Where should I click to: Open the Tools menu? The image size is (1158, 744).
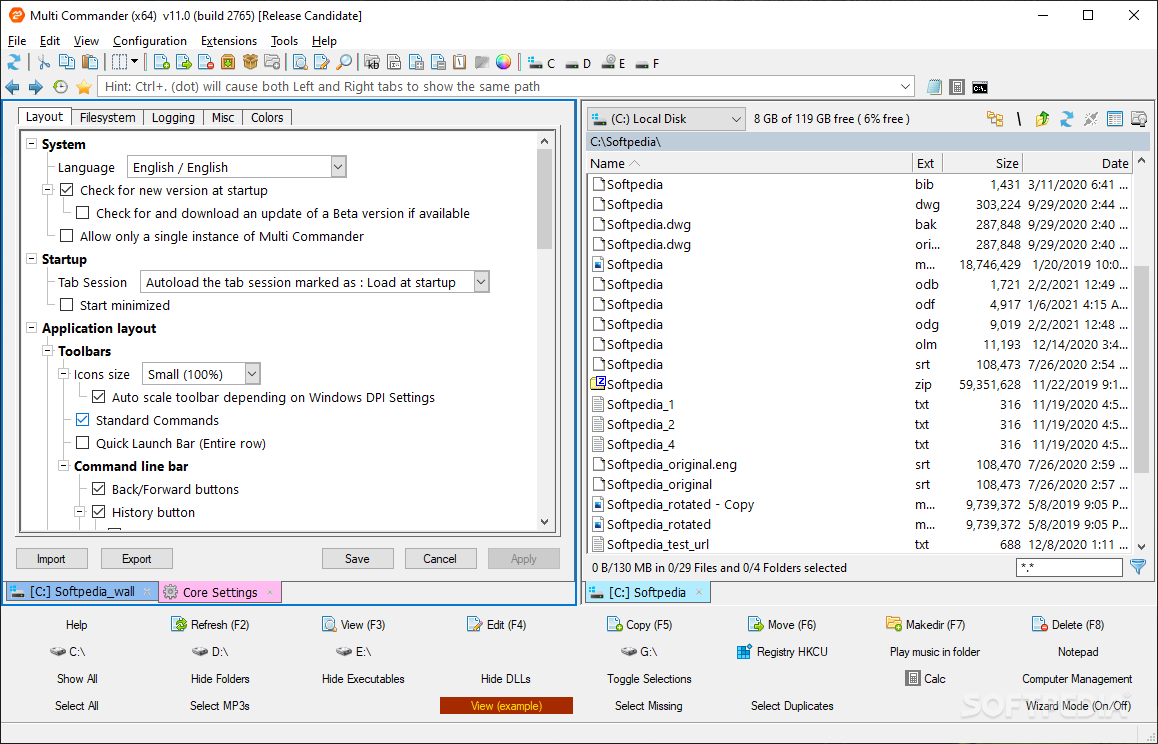click(x=284, y=41)
